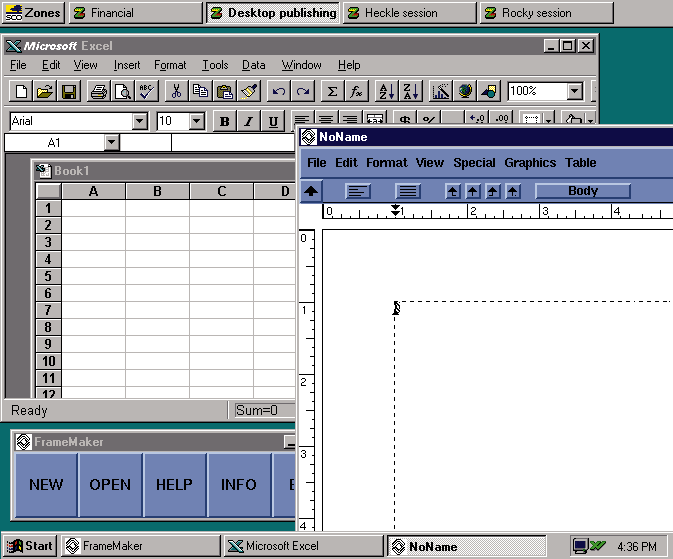The image size is (673, 559).
Task: Click the AutoSum sigma icon
Action: 332,91
